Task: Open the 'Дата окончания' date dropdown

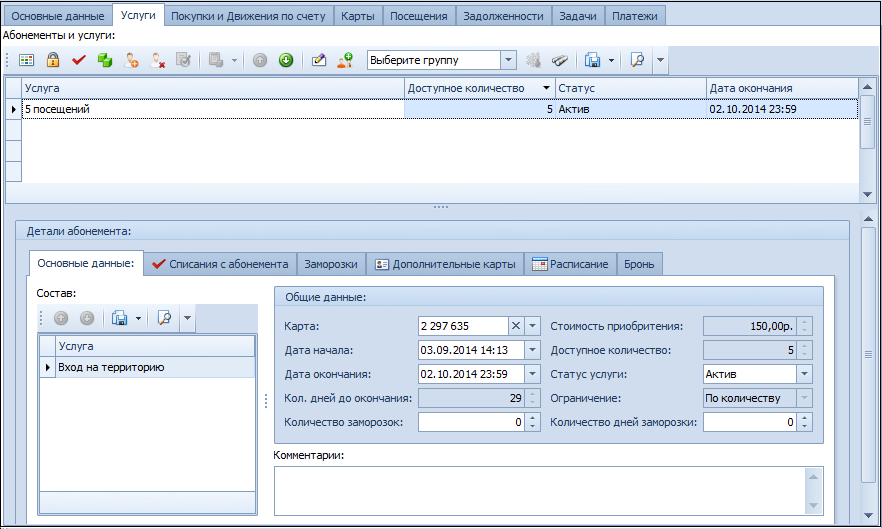Action: point(532,374)
